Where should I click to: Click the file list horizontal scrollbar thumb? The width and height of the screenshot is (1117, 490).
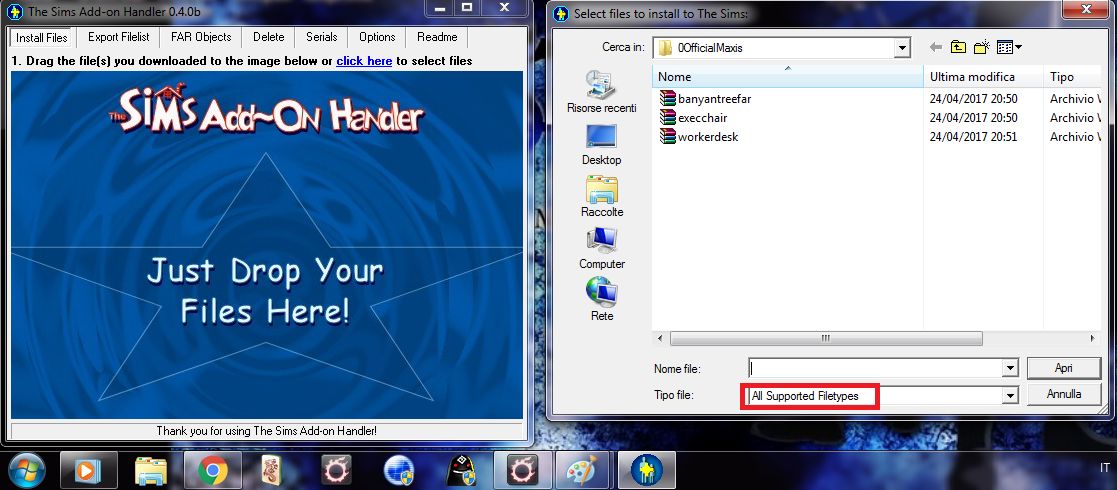coord(826,339)
